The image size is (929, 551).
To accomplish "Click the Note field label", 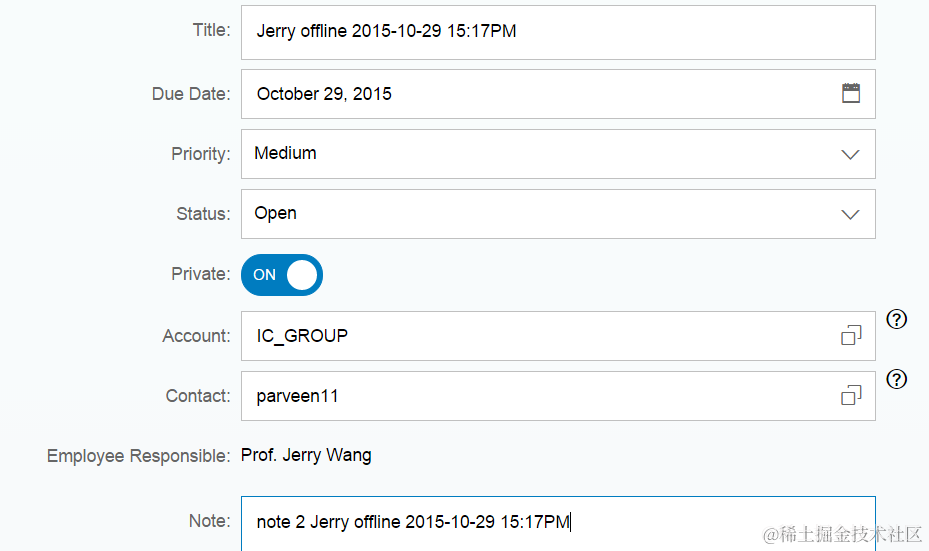I will pos(209,521).
